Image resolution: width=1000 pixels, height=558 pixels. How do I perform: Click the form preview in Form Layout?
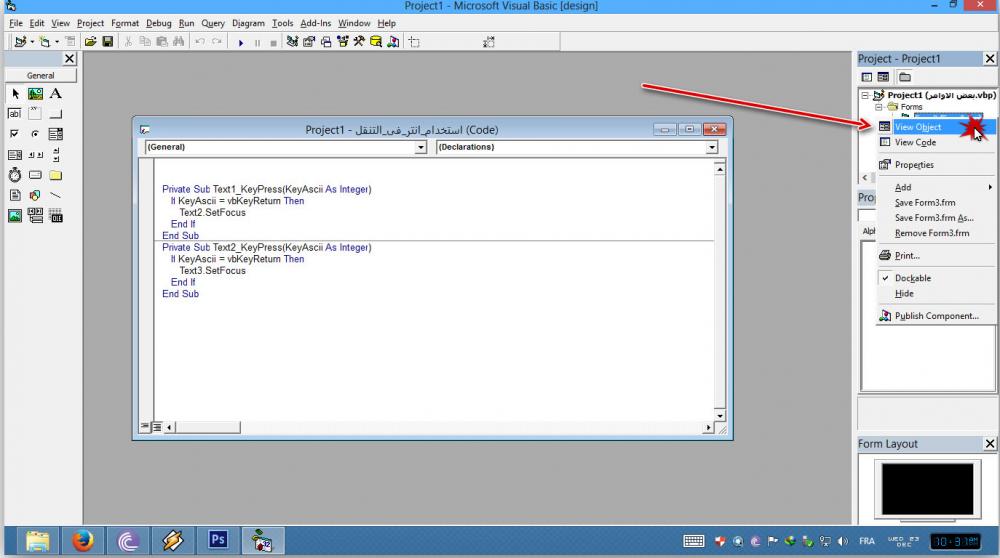927,489
